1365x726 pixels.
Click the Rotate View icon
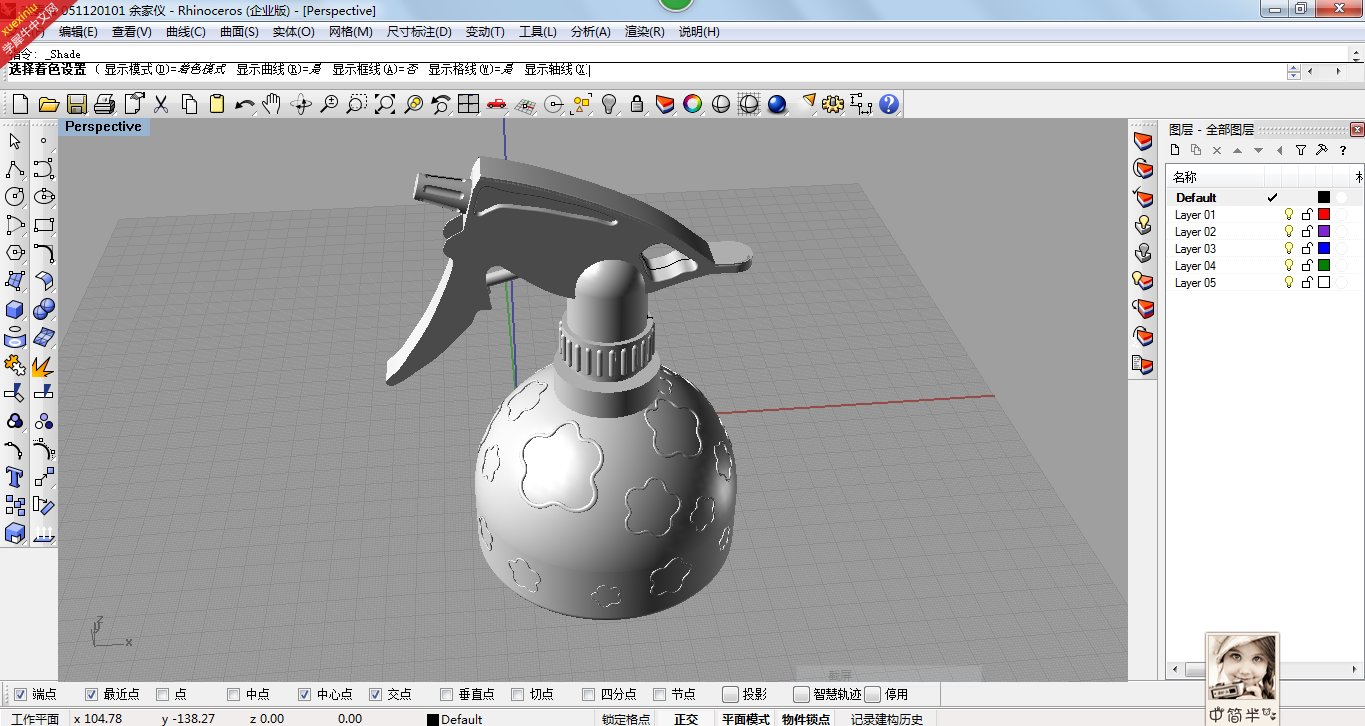click(301, 103)
